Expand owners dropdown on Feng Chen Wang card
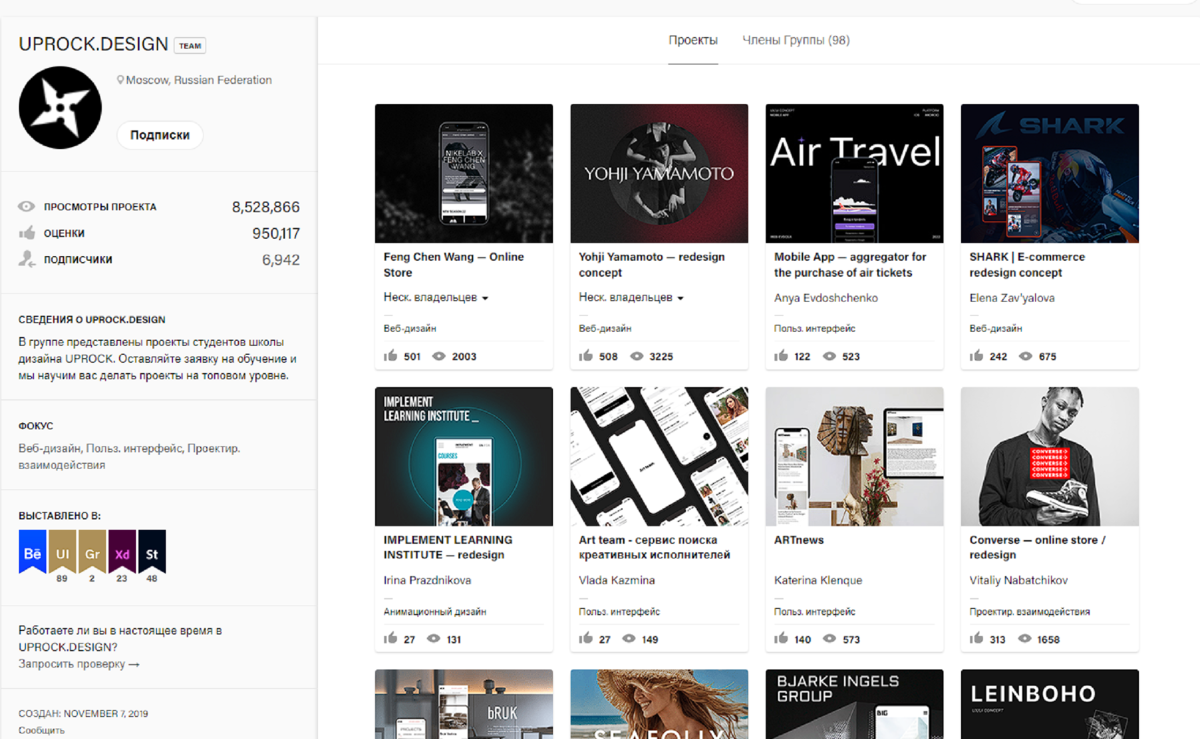The height and width of the screenshot is (739, 1200). 436,298
